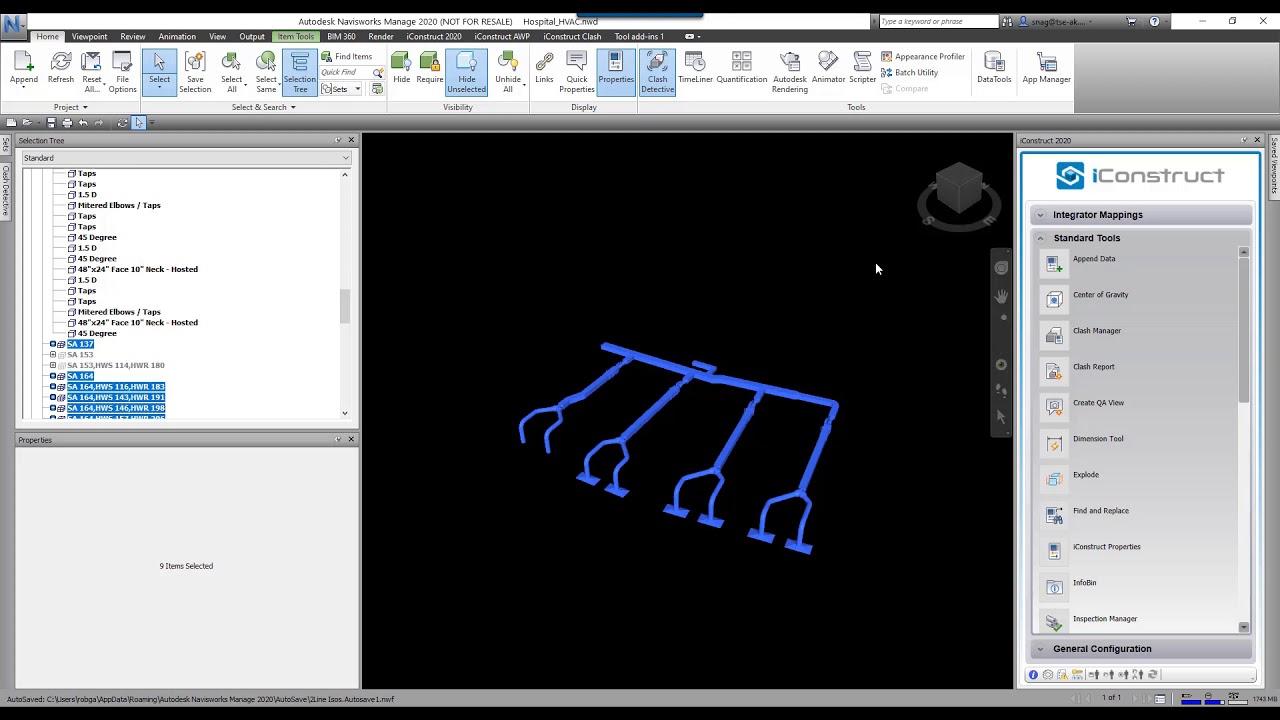Screen dimensions: 1280x720
Task: Open the Animator tool
Action: pos(828,67)
